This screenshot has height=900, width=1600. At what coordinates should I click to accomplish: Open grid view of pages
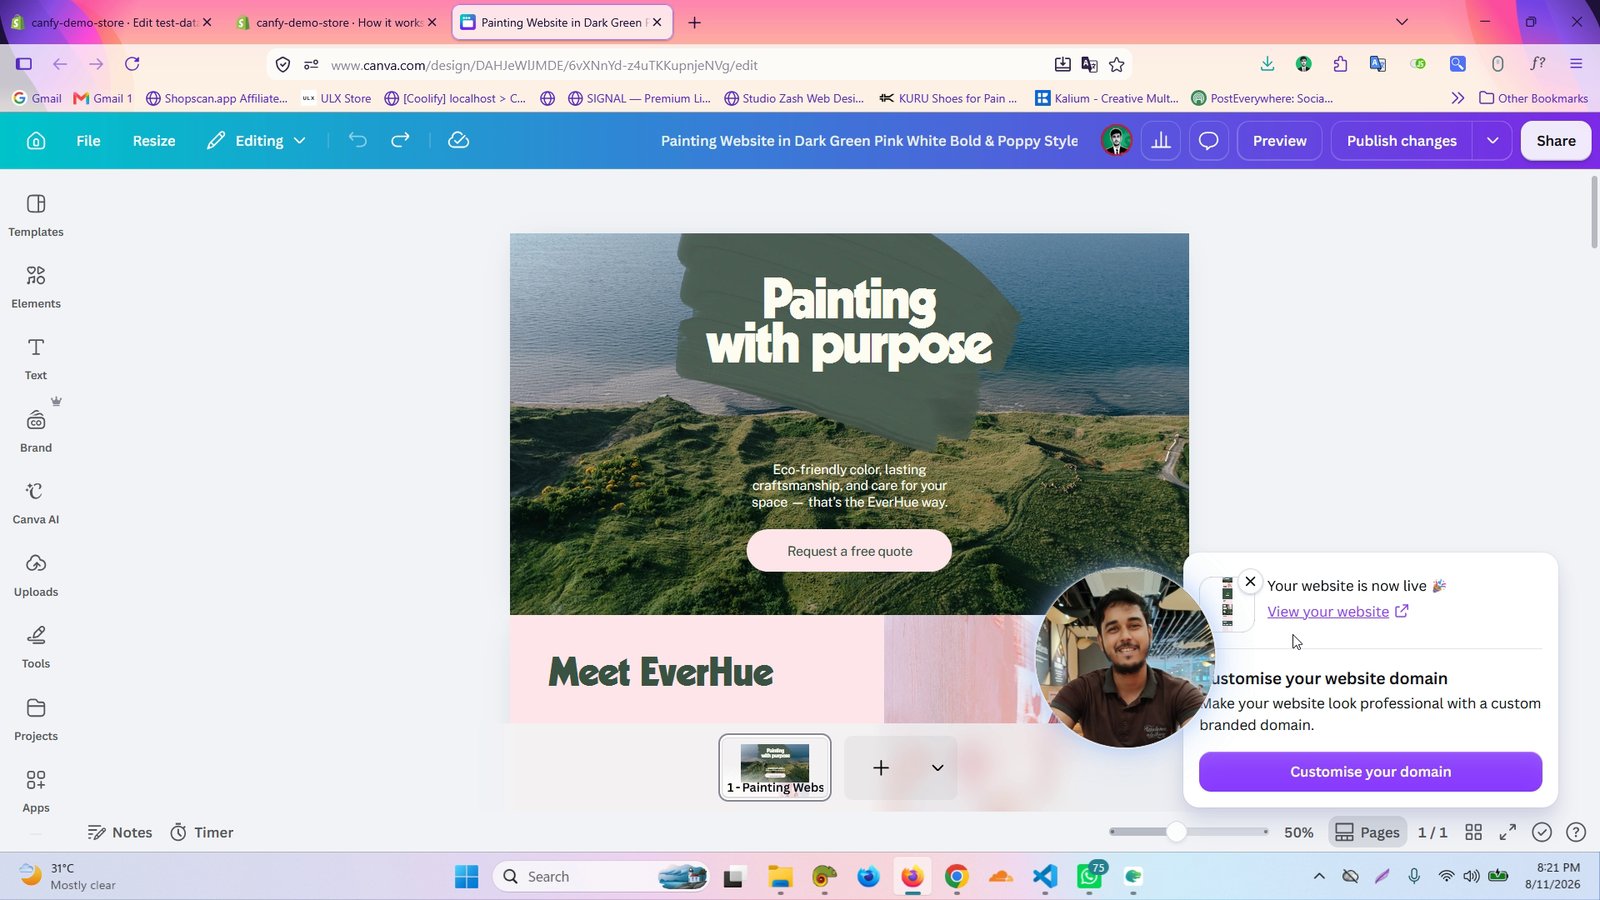[x=1473, y=832]
